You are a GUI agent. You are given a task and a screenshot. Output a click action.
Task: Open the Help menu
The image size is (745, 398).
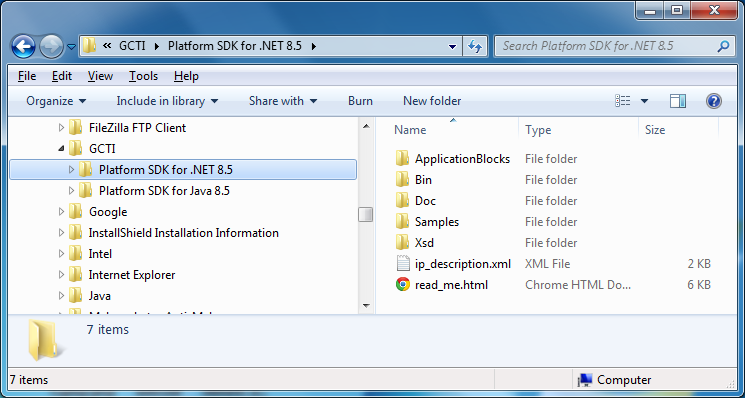186,76
